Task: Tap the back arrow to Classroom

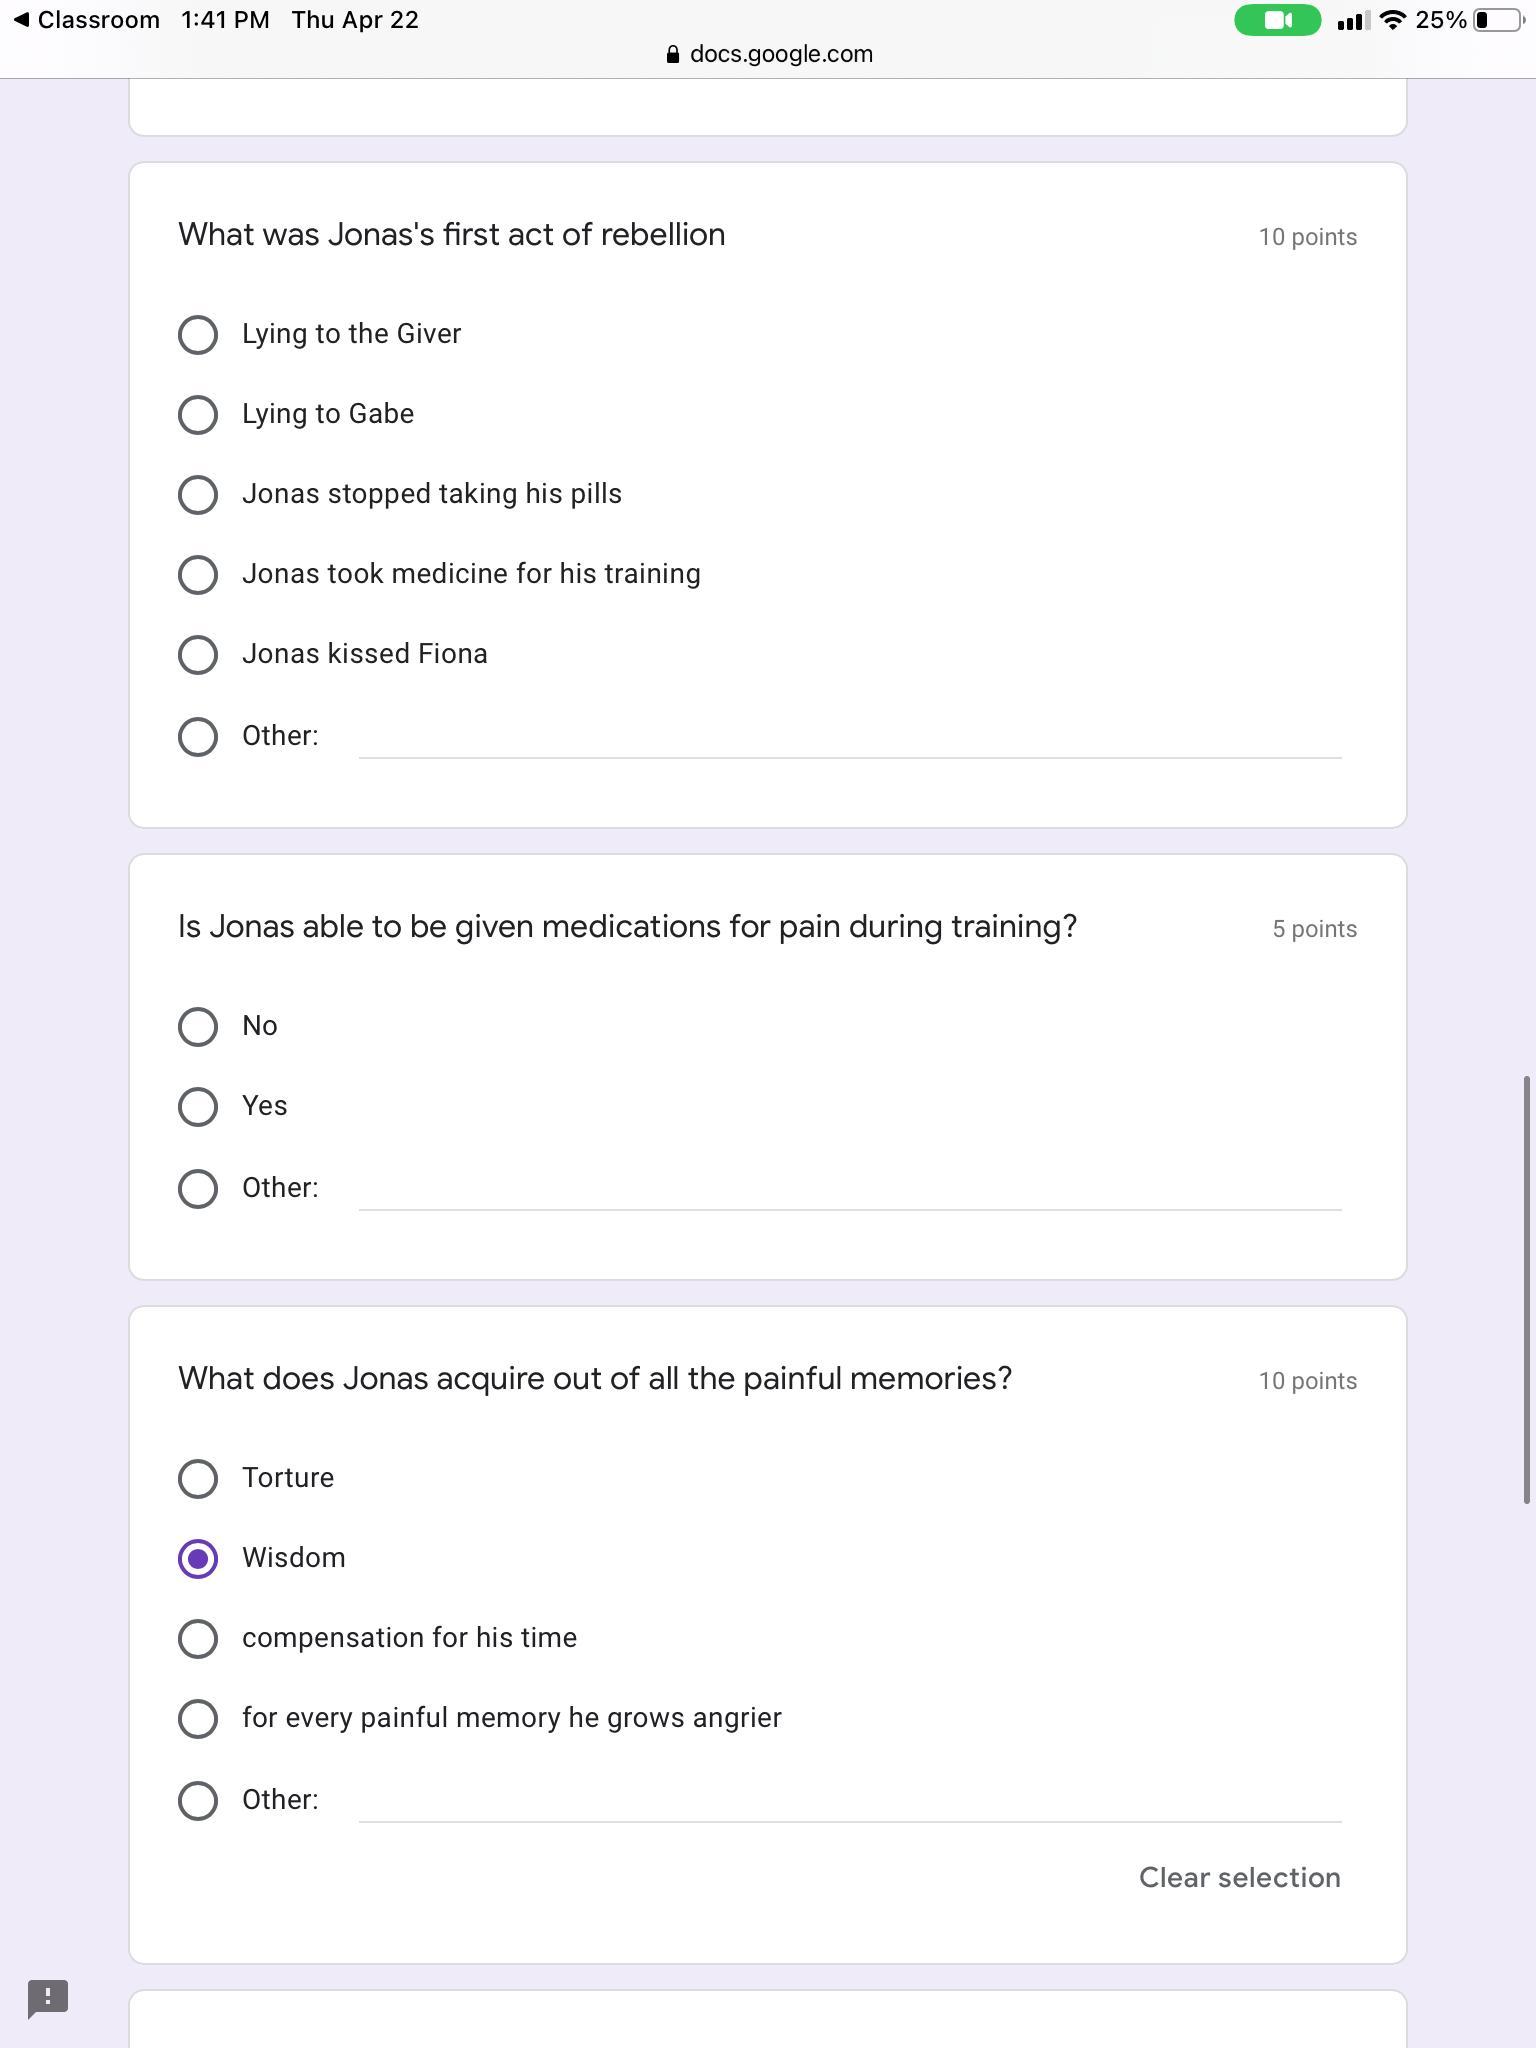Action: point(22,20)
